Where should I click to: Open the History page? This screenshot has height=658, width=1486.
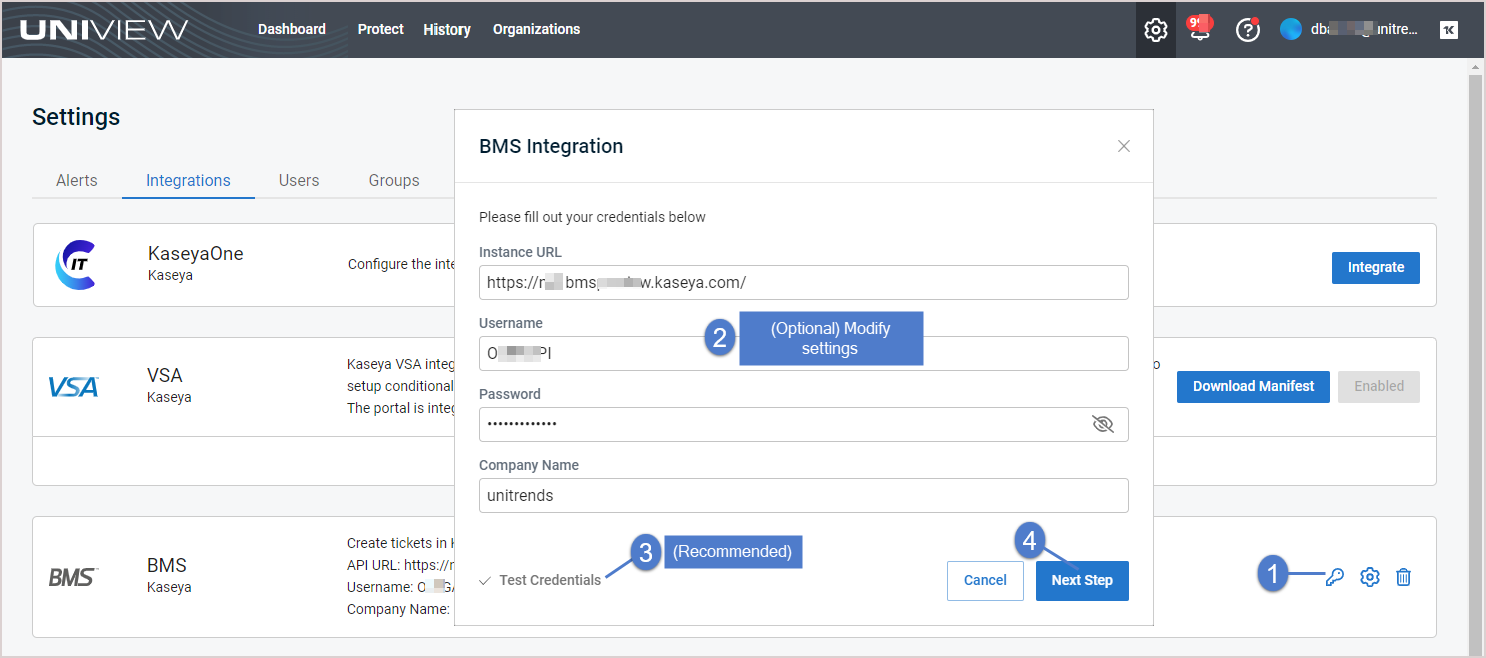click(x=447, y=29)
